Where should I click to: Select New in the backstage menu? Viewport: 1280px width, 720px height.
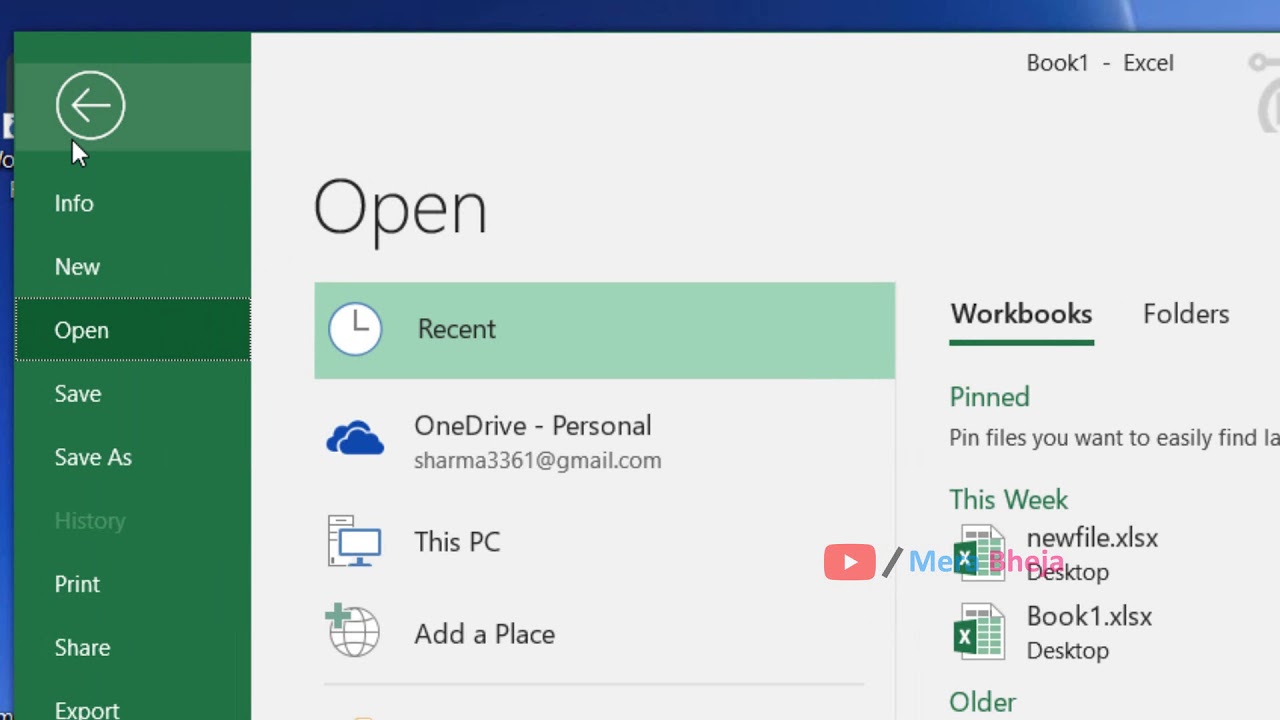pyautogui.click(x=77, y=267)
